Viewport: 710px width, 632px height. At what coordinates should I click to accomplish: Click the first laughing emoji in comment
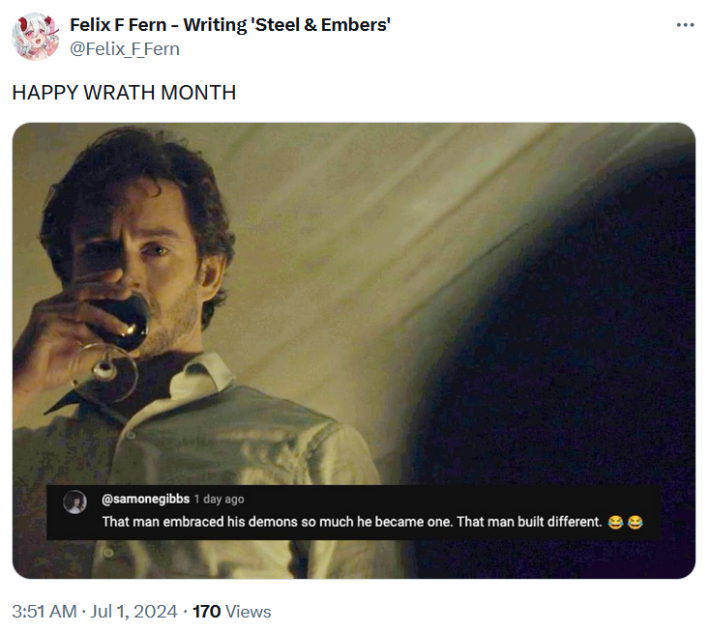click(x=615, y=522)
